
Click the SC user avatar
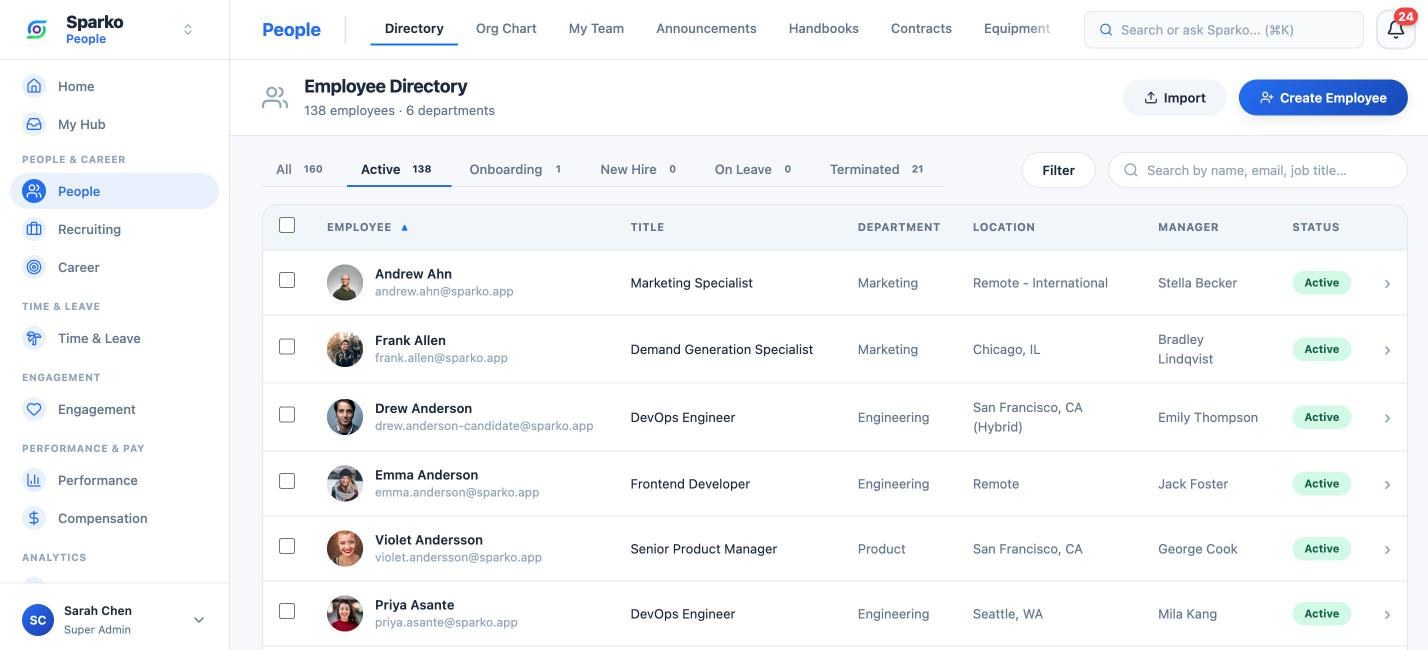[38, 620]
